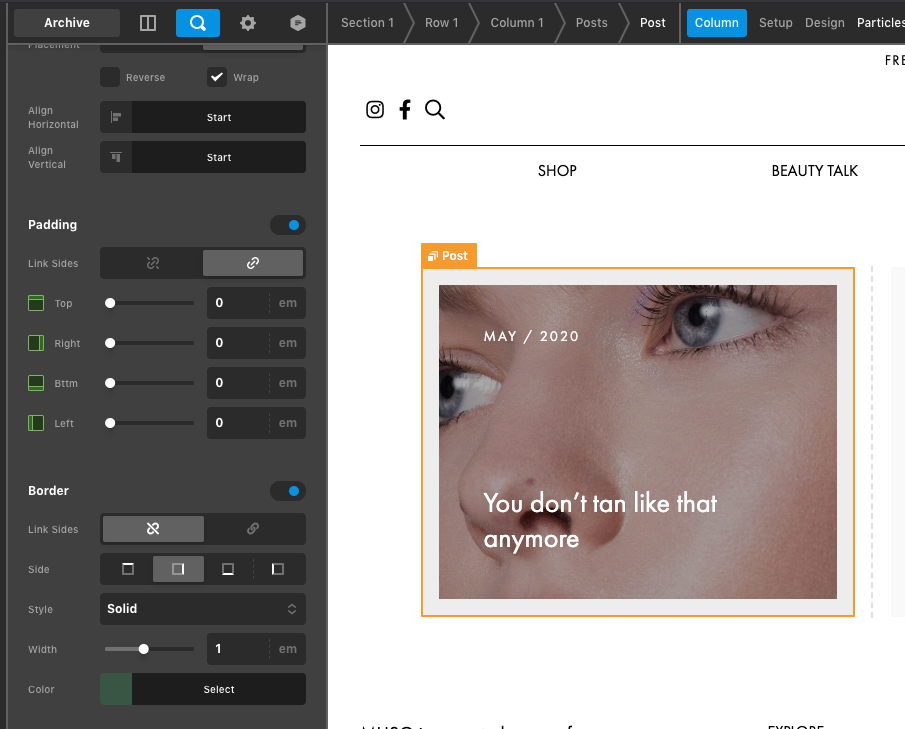Select Posts in the breadcrumb

[591, 23]
